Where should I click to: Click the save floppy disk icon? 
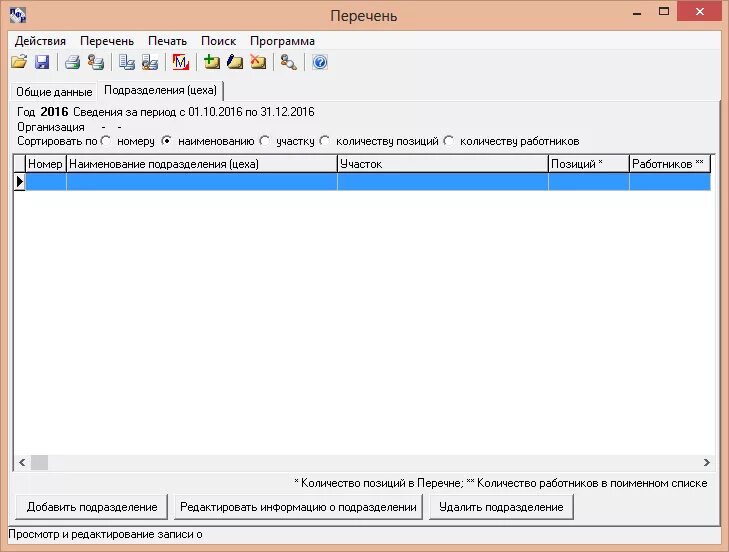coord(42,62)
